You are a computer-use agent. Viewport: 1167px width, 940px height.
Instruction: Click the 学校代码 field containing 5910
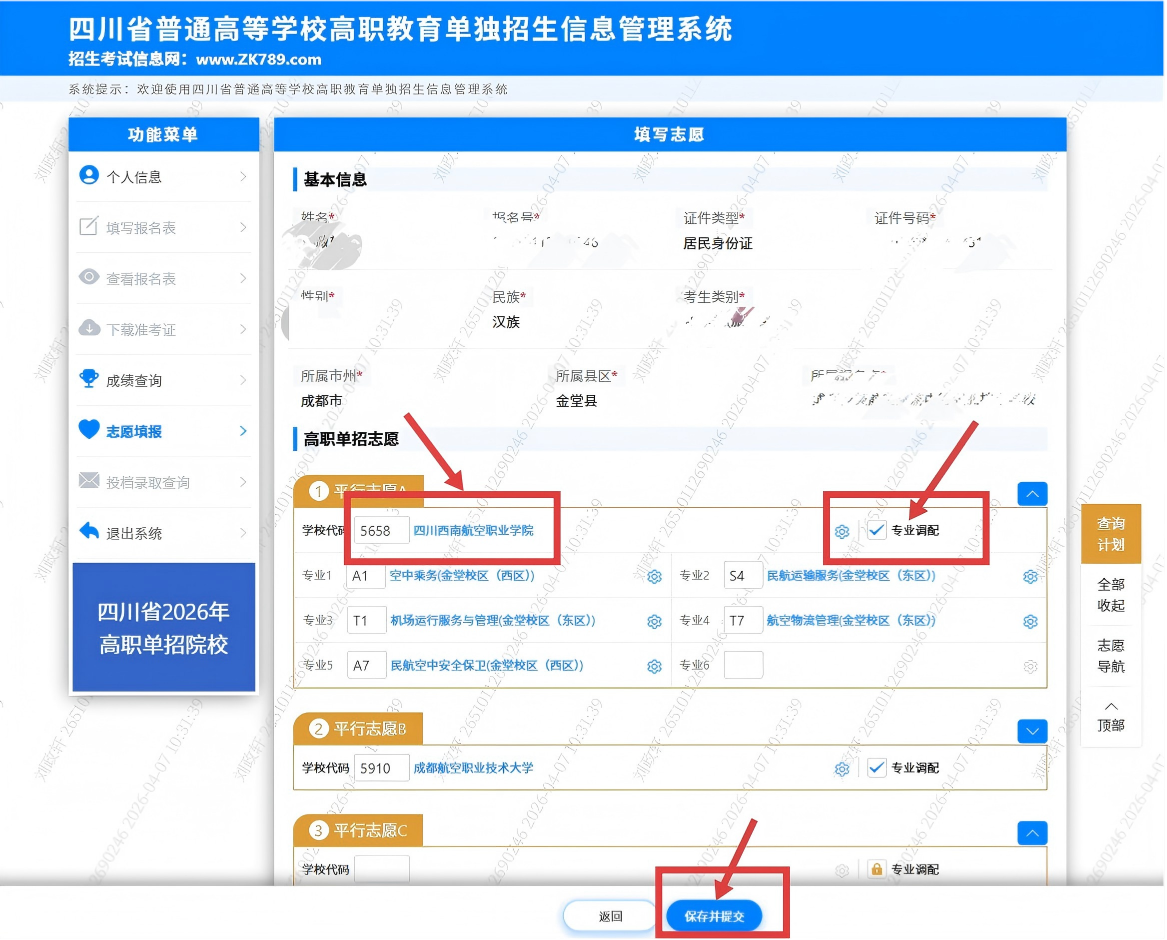pos(382,768)
